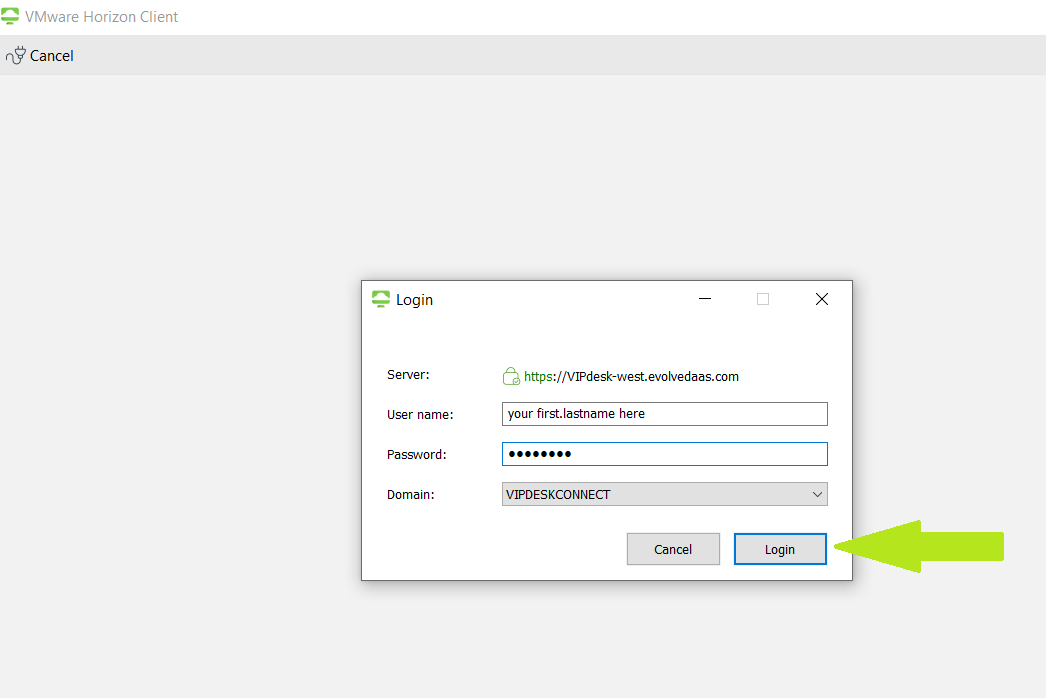Screen dimensions: 1046x698
Task: Click the "Domain:" label
Action: pos(411,494)
